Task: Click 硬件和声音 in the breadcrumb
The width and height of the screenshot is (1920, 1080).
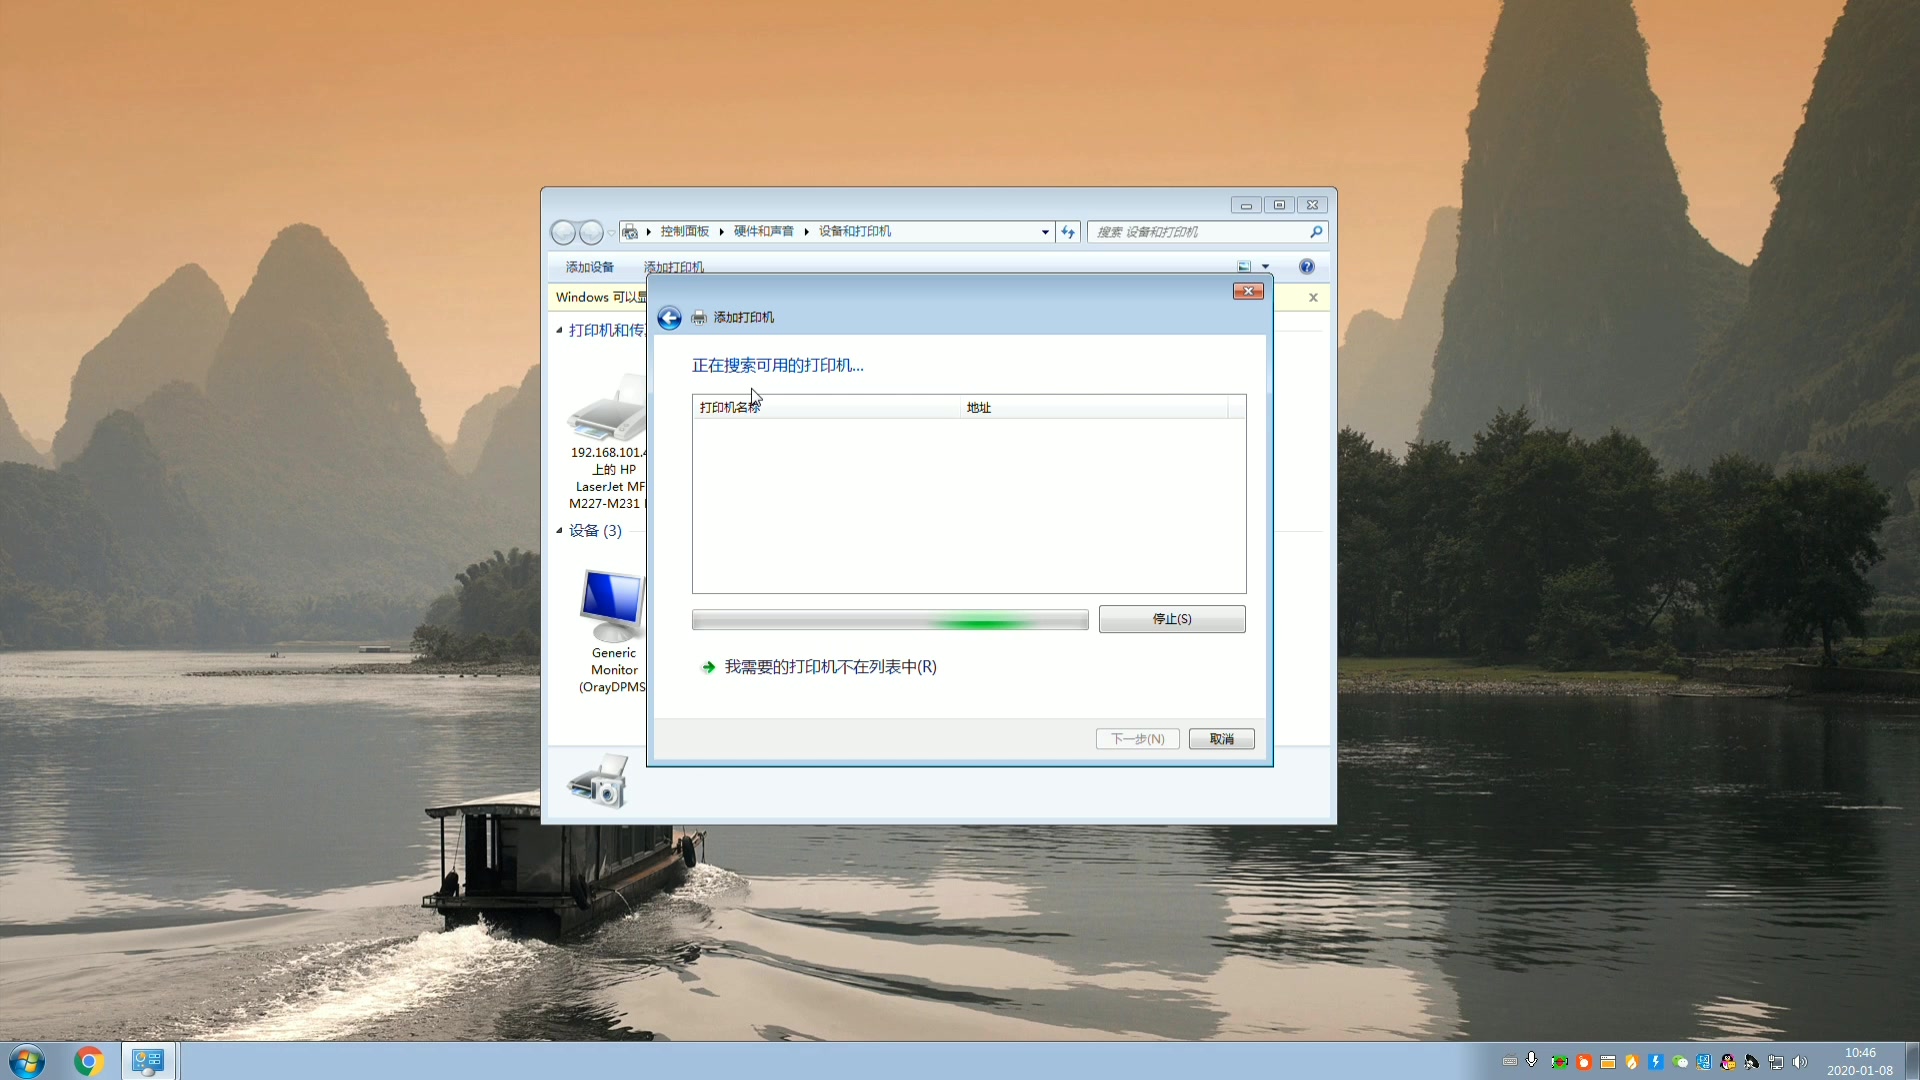Action: point(764,232)
